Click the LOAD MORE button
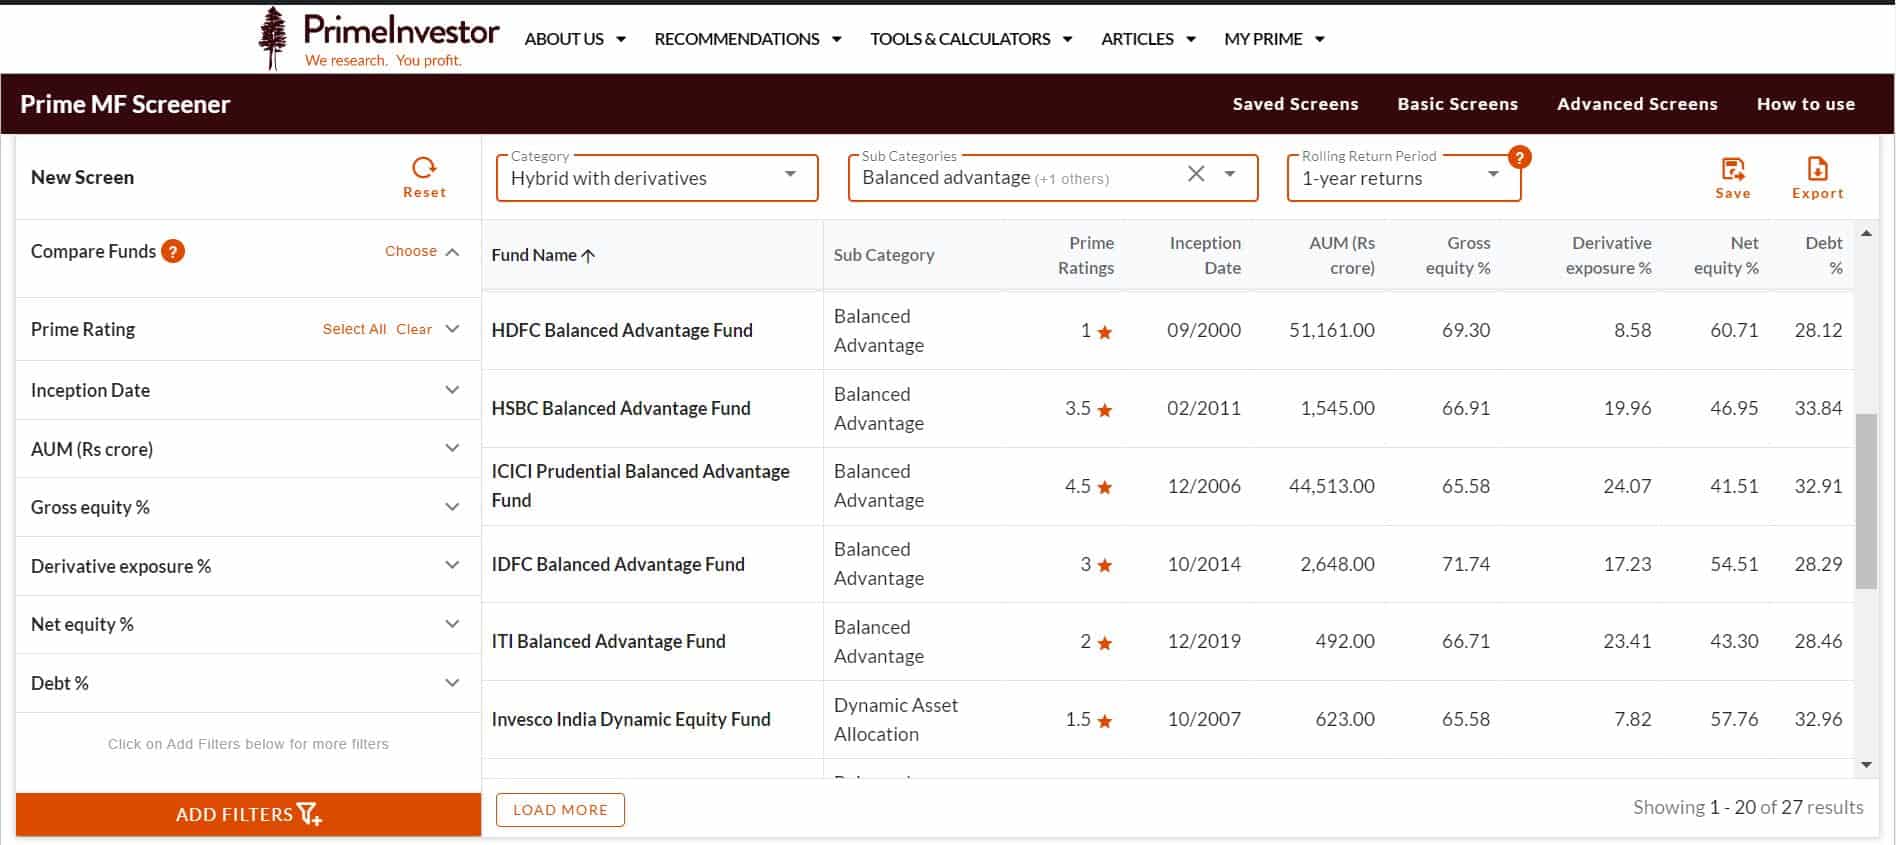This screenshot has height=845, width=1896. click(x=560, y=810)
